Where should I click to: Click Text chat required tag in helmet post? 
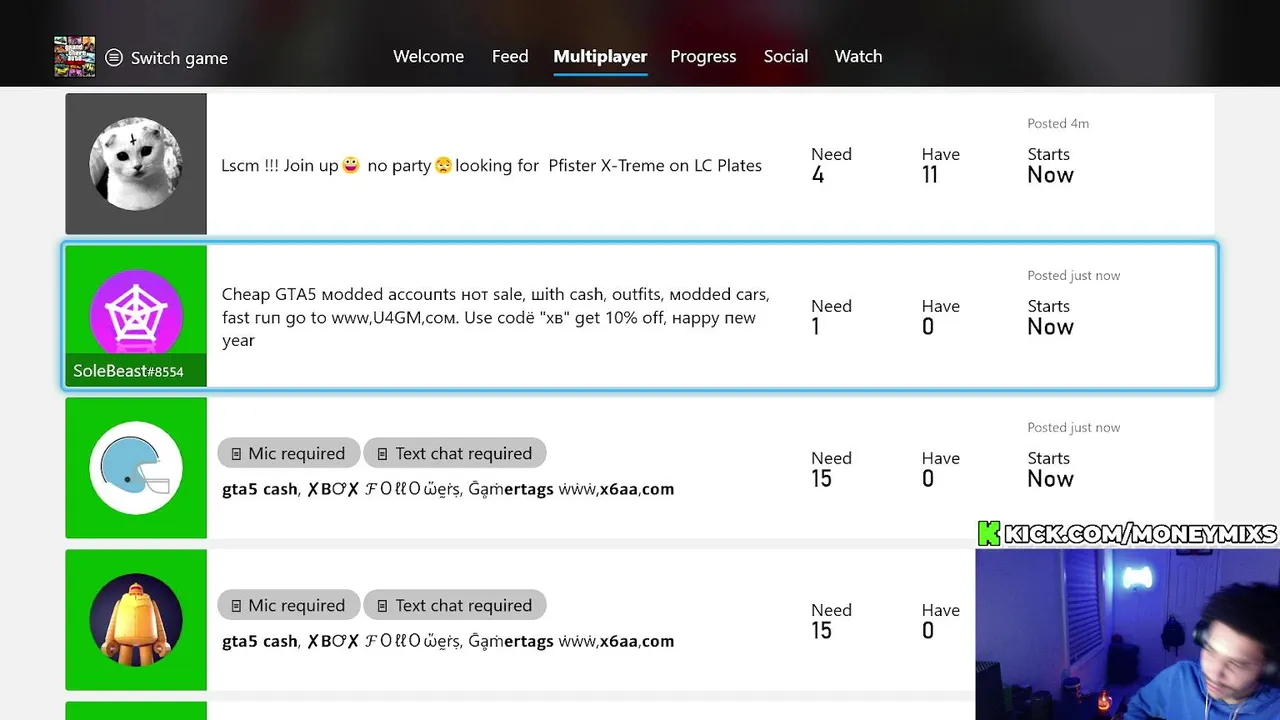pyautogui.click(x=455, y=453)
